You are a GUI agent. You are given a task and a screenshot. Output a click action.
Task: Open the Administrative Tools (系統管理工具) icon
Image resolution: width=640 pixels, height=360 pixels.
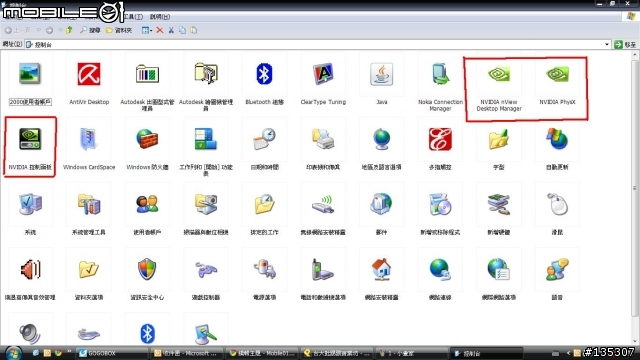coord(89,204)
